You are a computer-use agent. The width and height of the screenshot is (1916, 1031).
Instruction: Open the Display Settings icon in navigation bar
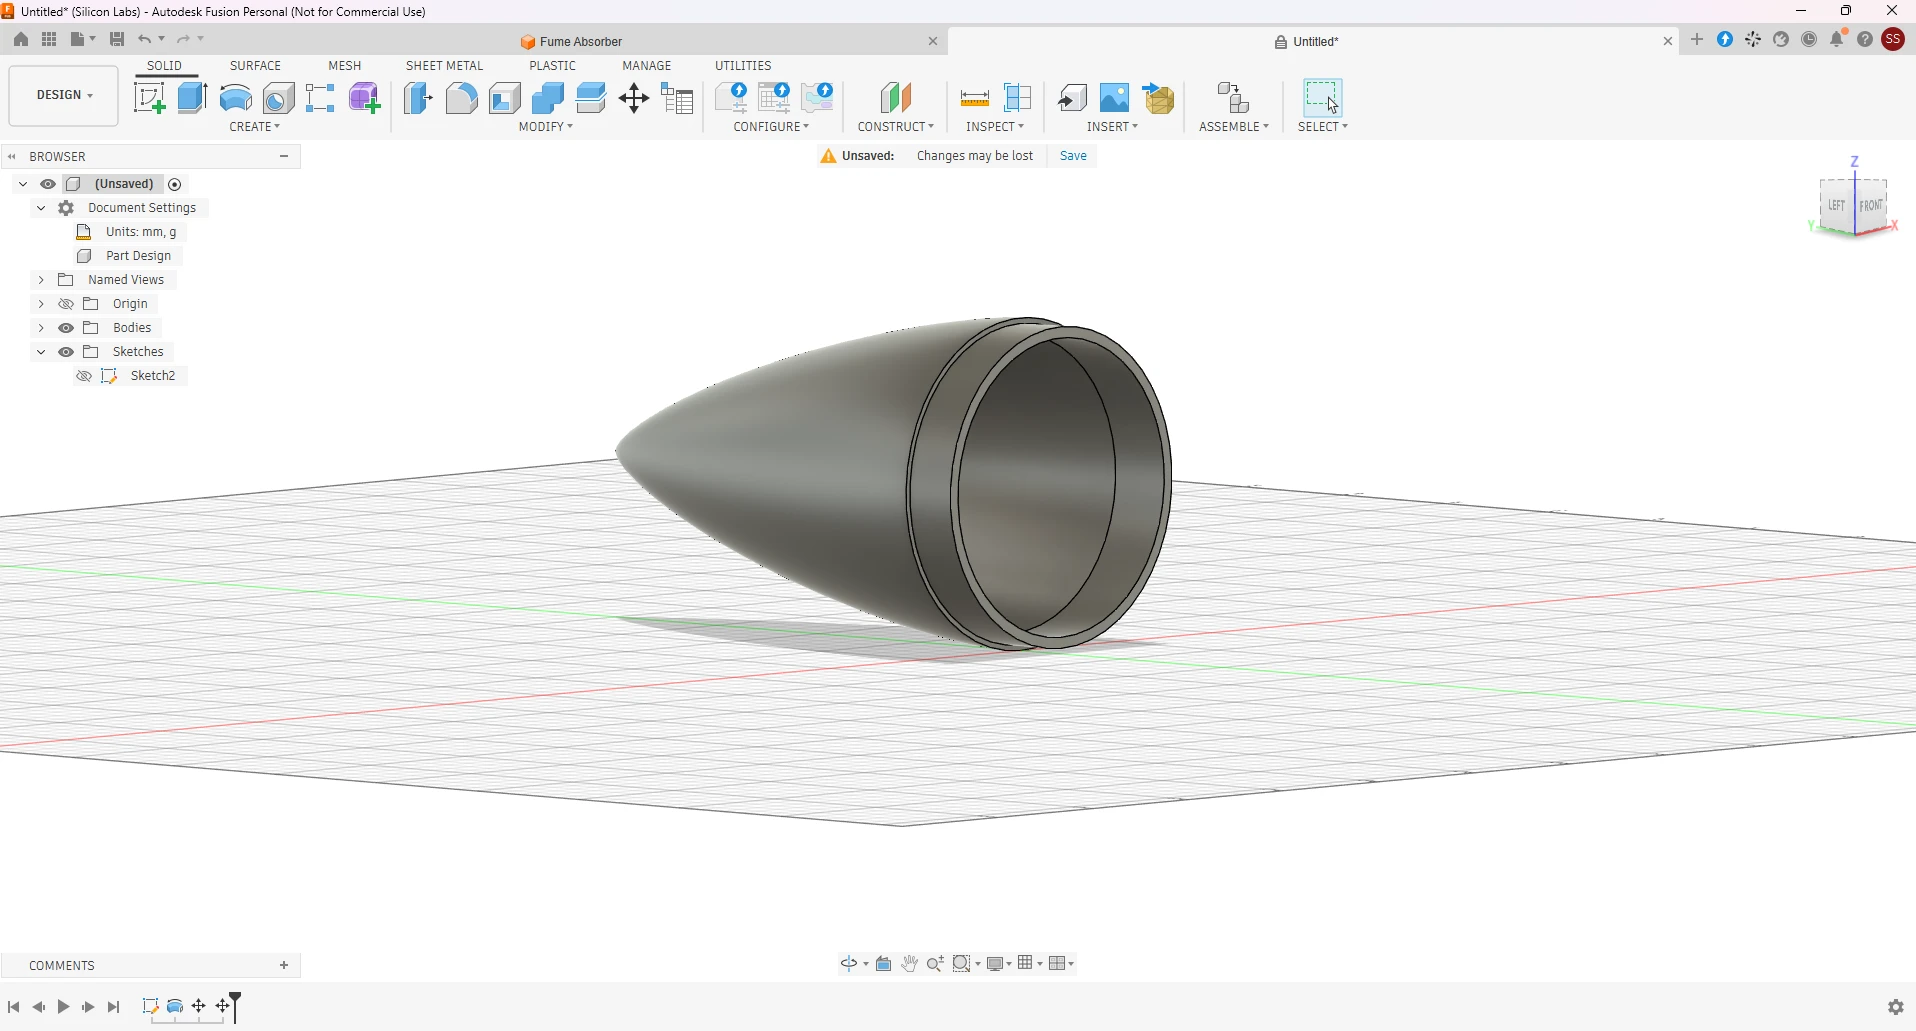tap(998, 964)
